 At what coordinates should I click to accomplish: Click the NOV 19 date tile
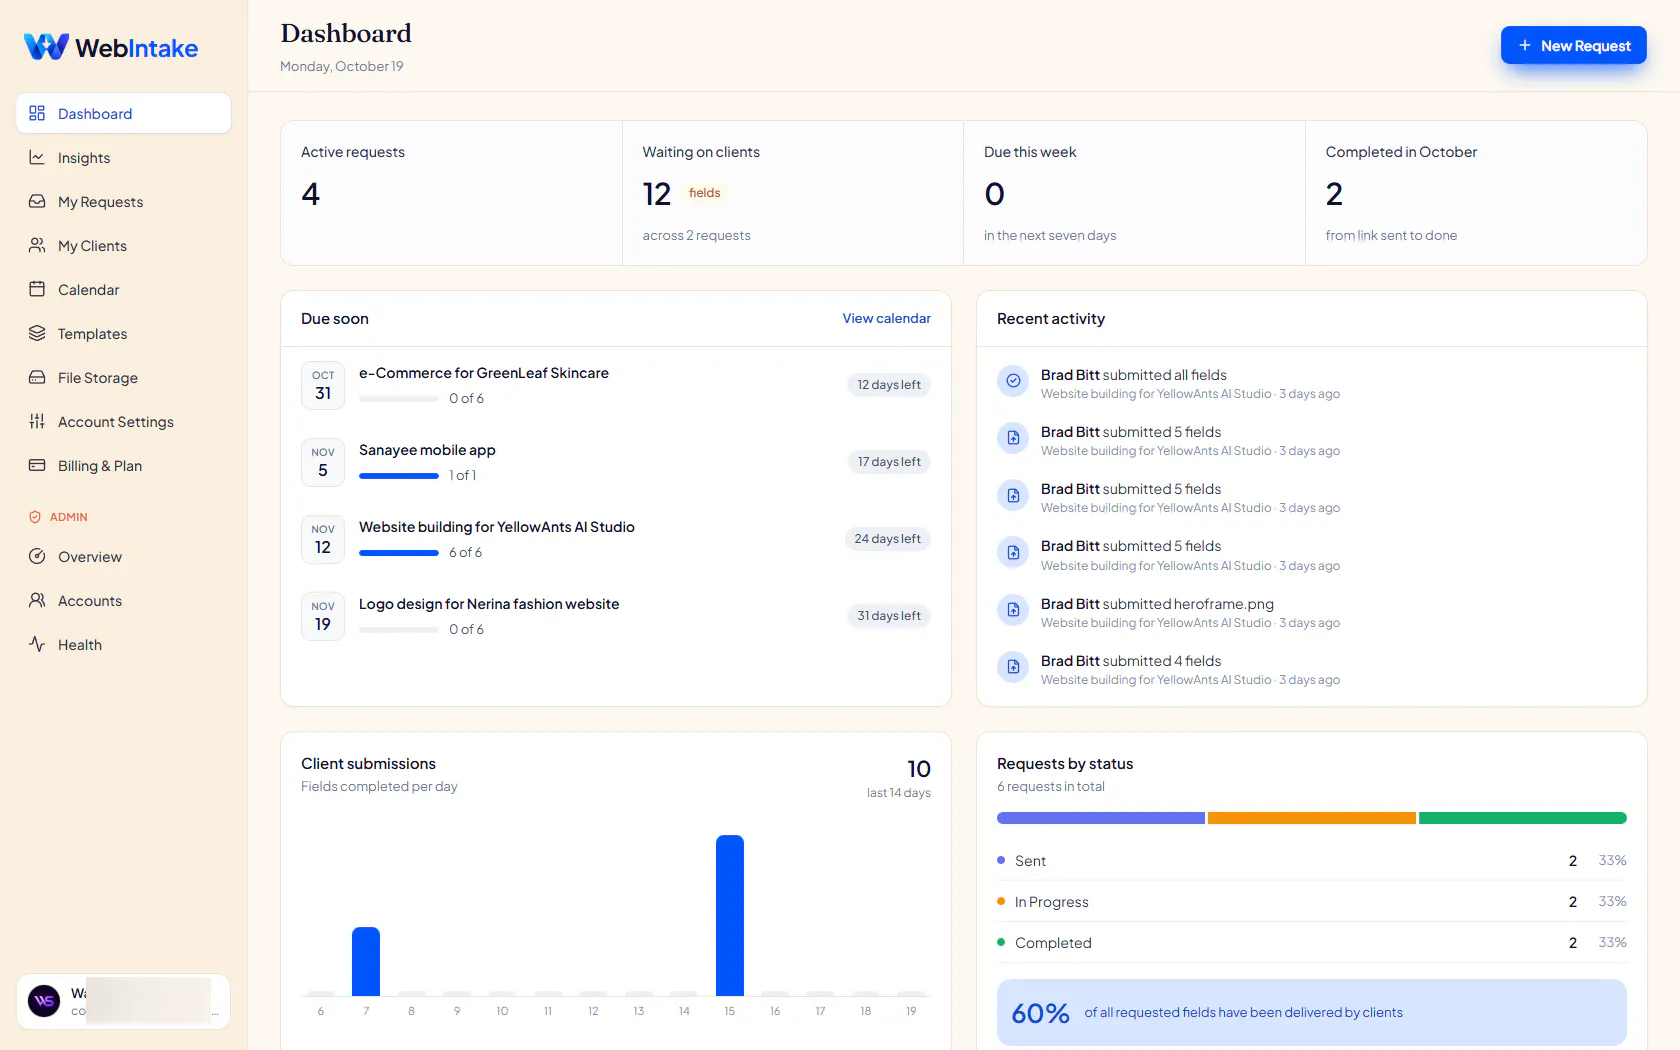pyautogui.click(x=323, y=616)
